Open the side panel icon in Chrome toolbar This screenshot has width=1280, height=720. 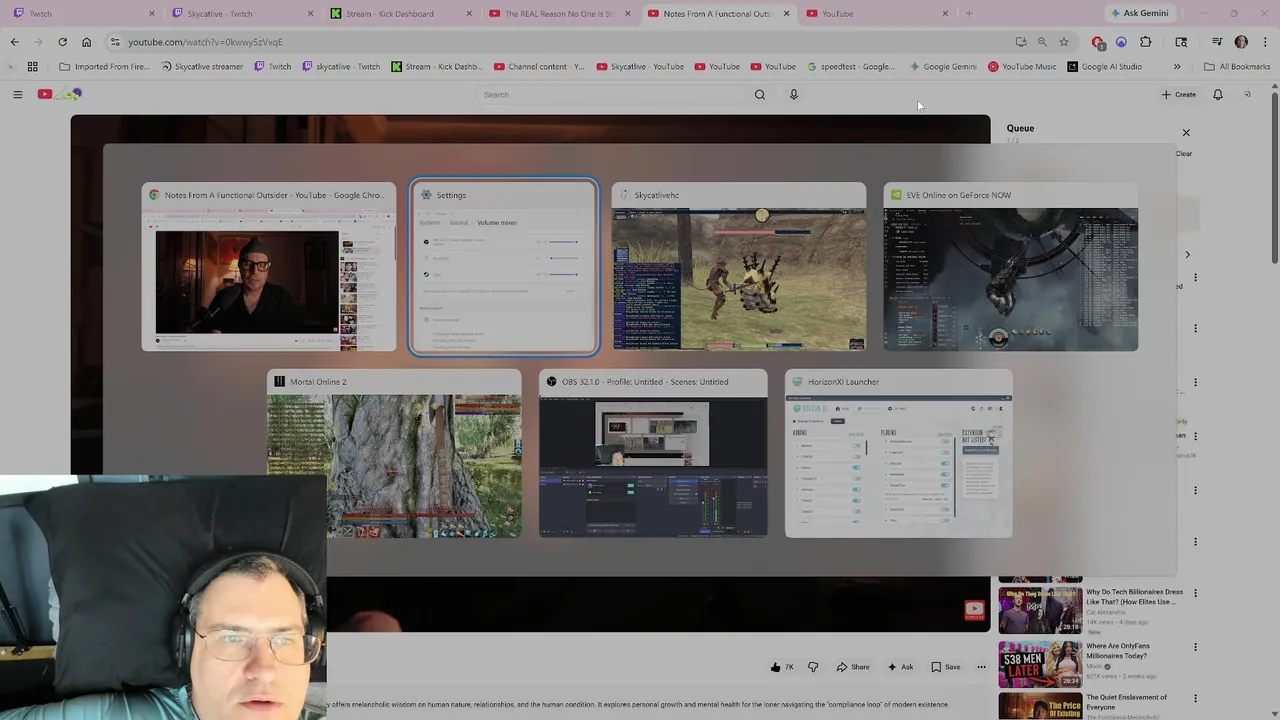[x=1181, y=42]
